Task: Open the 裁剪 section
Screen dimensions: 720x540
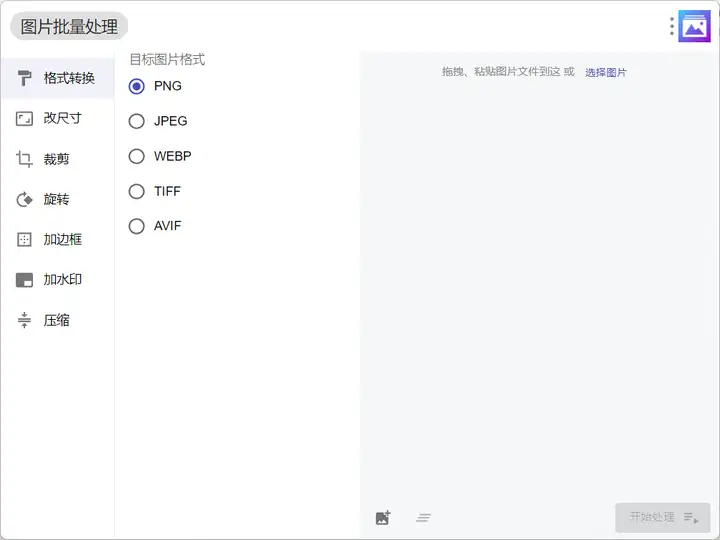Action: coord(57,159)
